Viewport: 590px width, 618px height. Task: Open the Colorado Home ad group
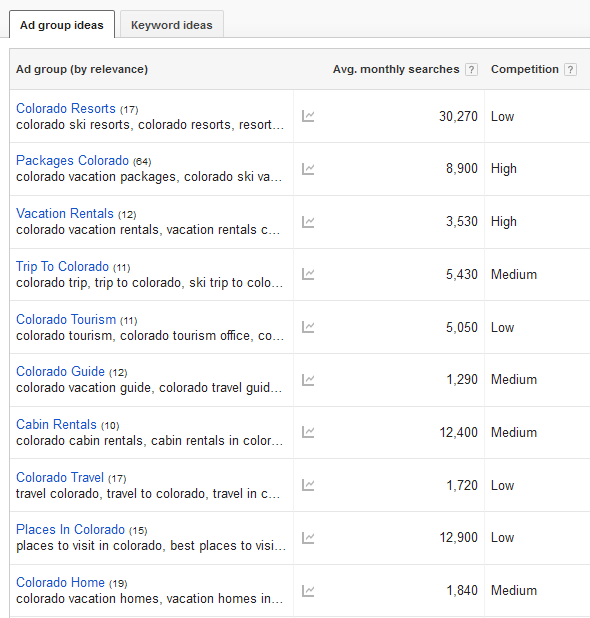(x=60, y=582)
